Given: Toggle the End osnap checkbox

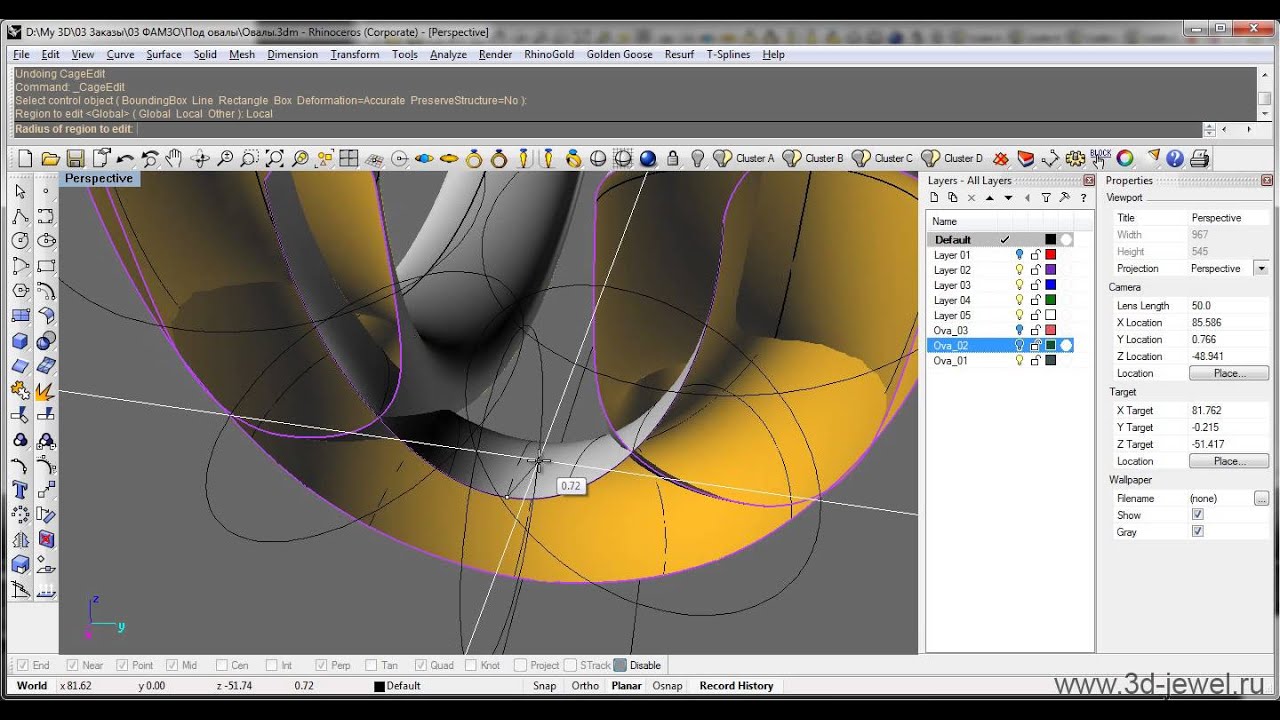Looking at the screenshot, I should [x=22, y=665].
